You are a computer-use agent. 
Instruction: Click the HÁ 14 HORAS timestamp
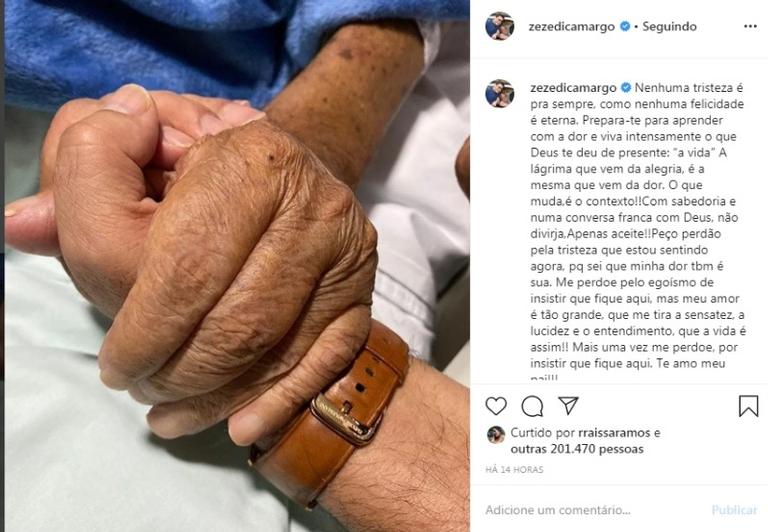coord(514,470)
